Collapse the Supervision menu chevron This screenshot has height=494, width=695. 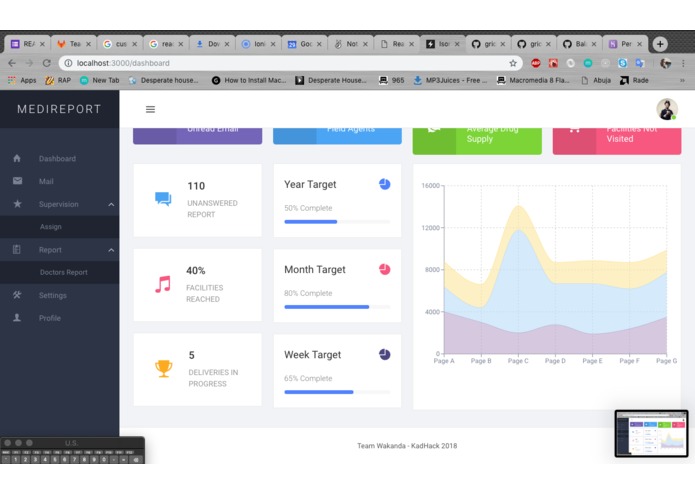pyautogui.click(x=111, y=204)
